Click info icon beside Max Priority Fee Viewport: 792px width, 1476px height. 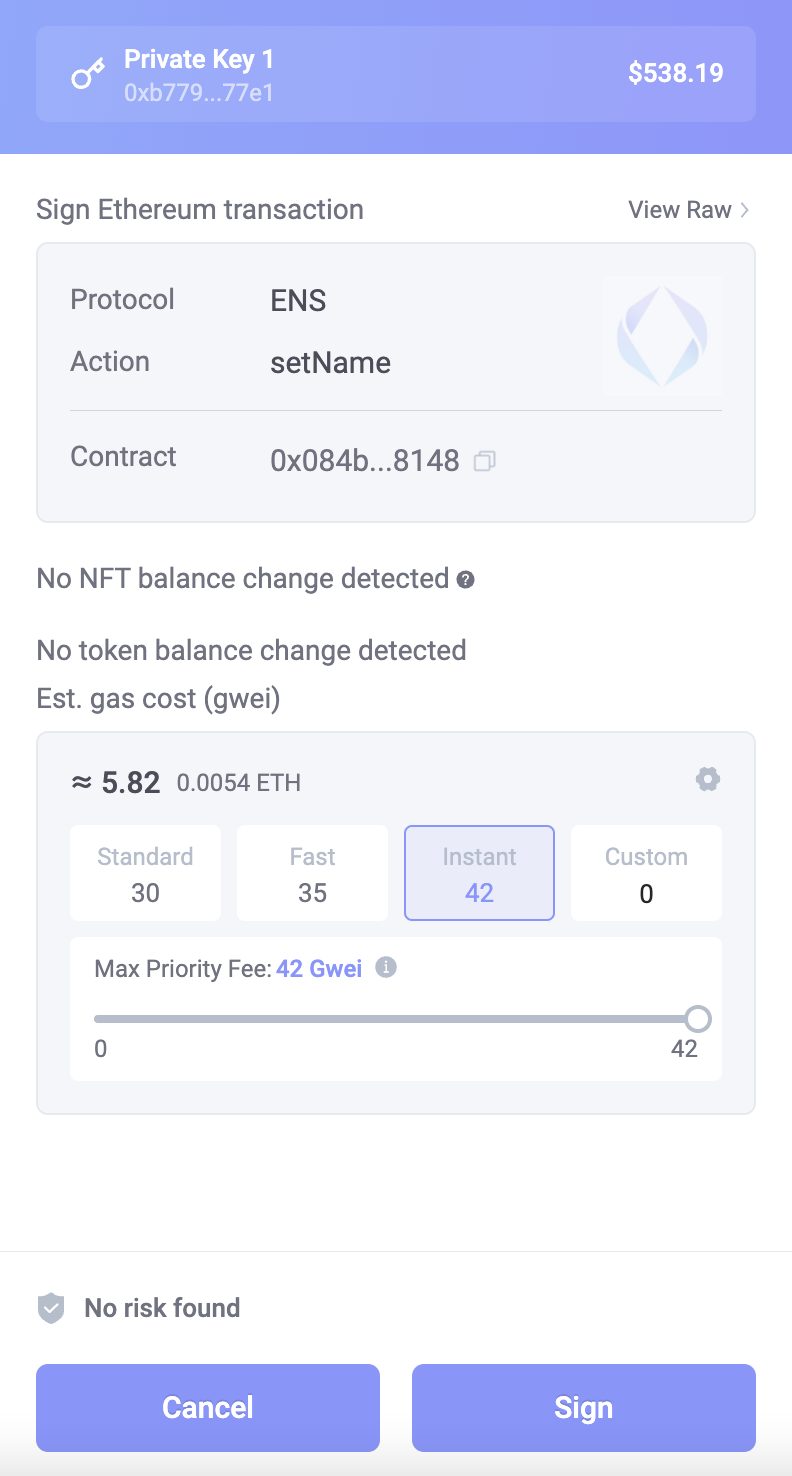(386, 967)
